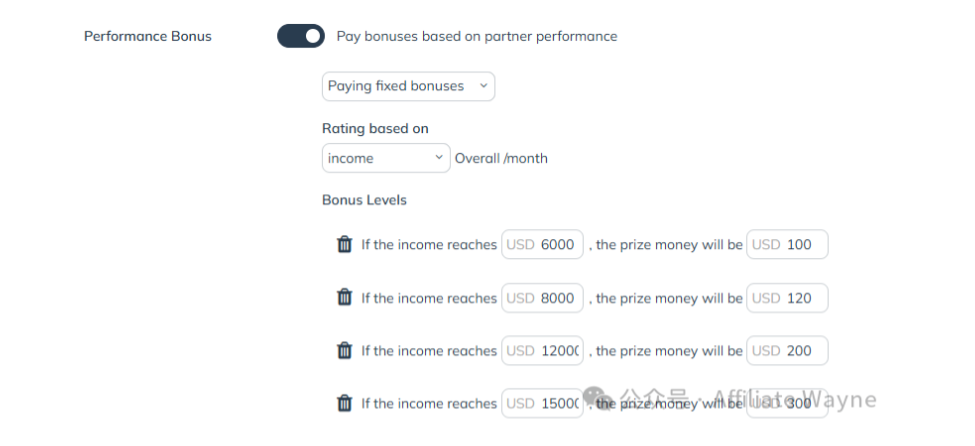Viewport: 975px width, 446px height.
Task: Click the Performance Bonus label
Action: pos(148,36)
